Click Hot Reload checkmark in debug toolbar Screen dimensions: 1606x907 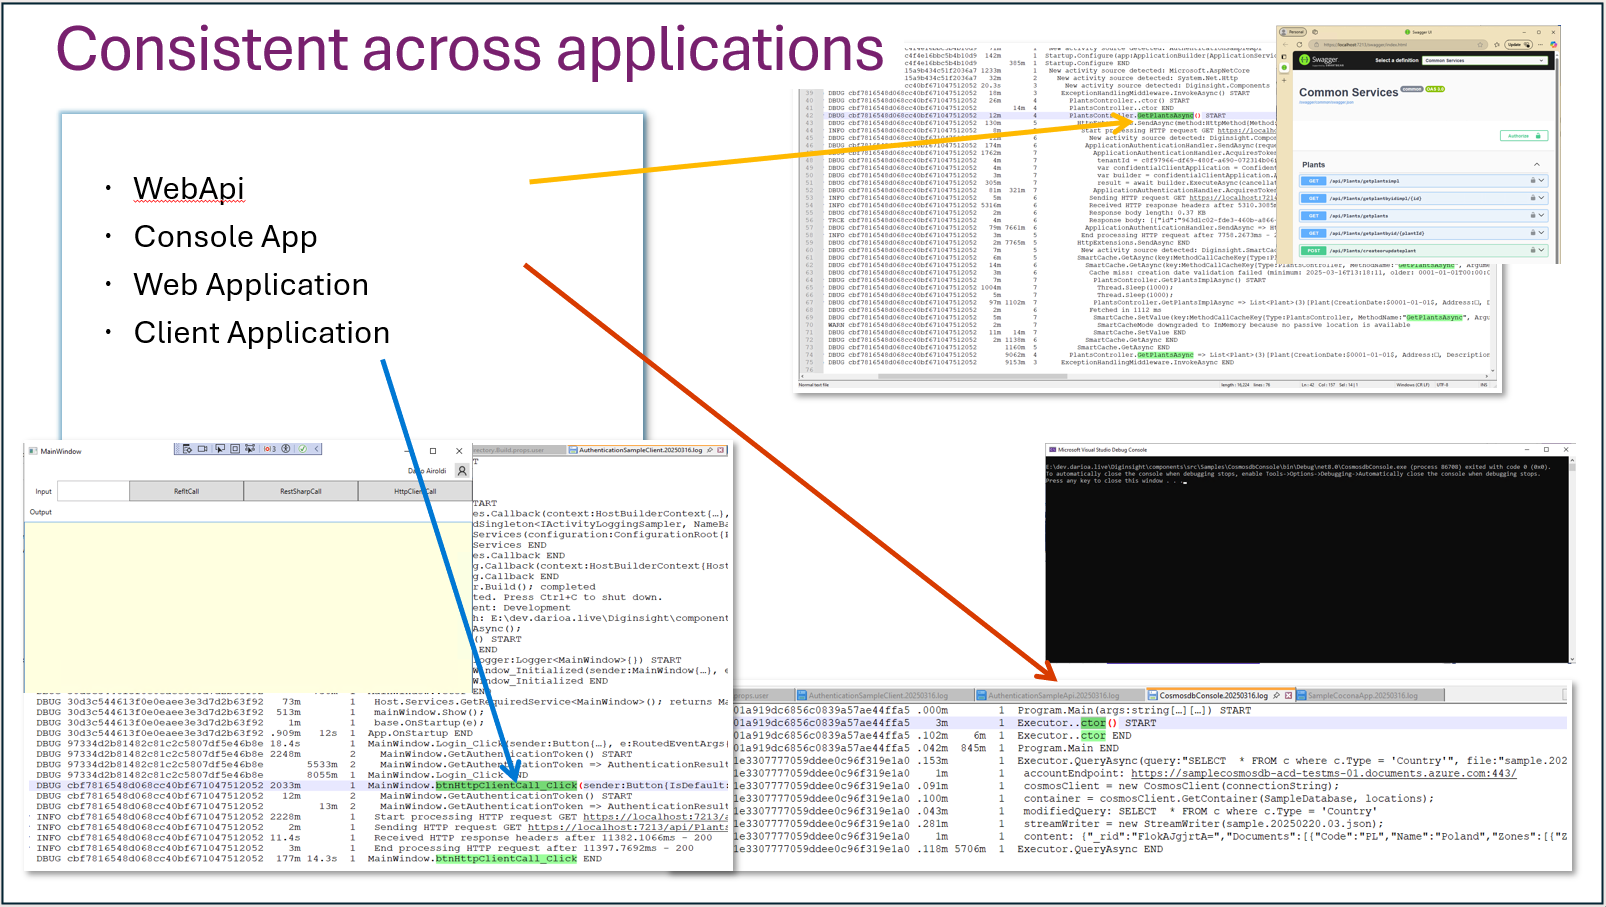(302, 449)
